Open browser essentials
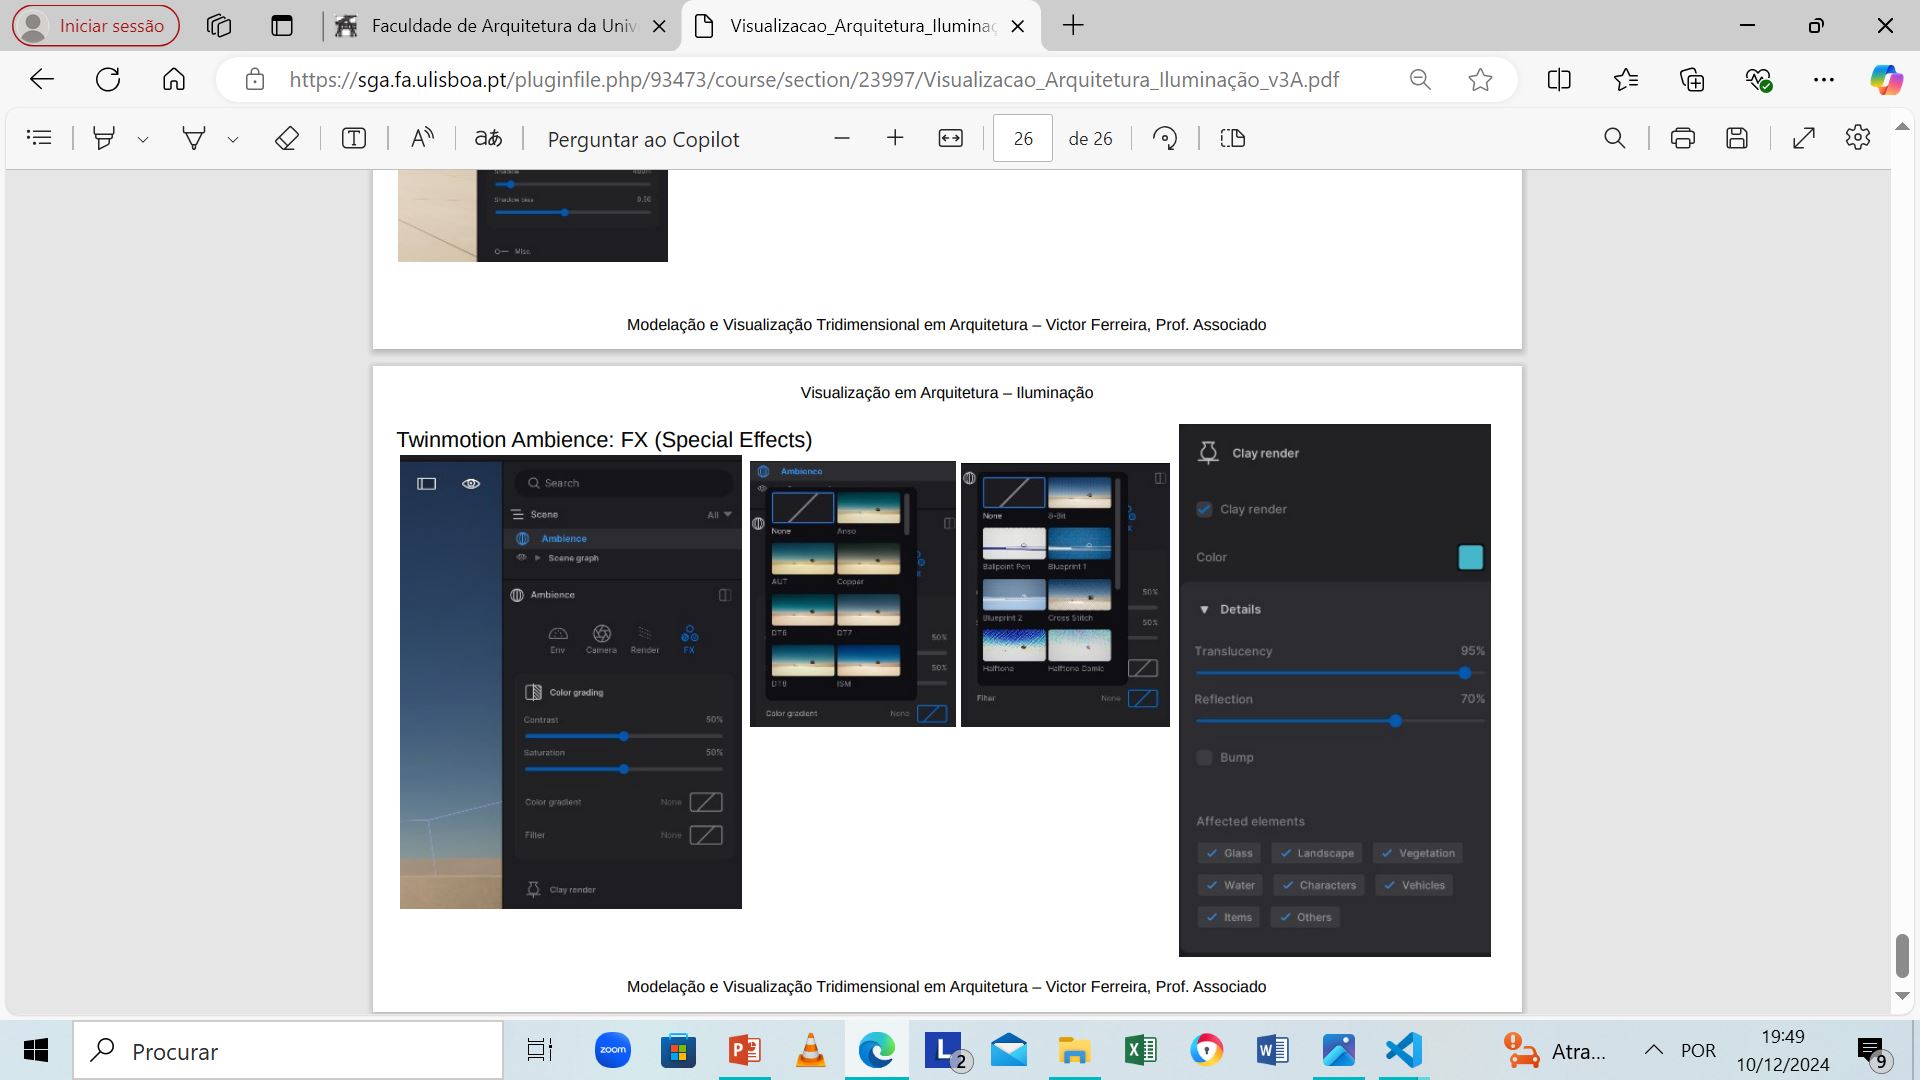Screen dimensions: 1920x1080 pyautogui.click(x=1758, y=79)
